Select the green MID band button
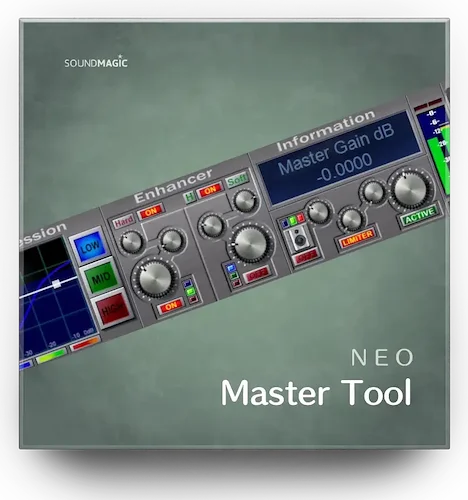The image size is (468, 500). 100,277
